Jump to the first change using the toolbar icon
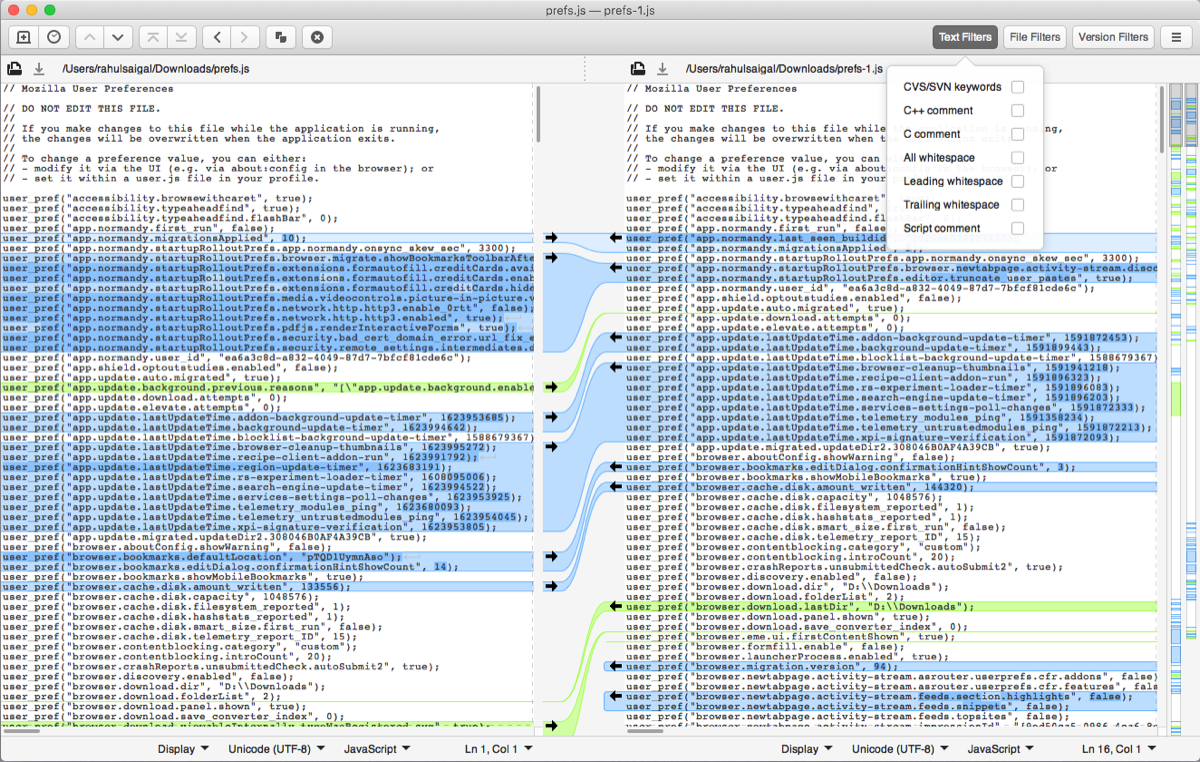The height and width of the screenshot is (762, 1200). tap(152, 37)
